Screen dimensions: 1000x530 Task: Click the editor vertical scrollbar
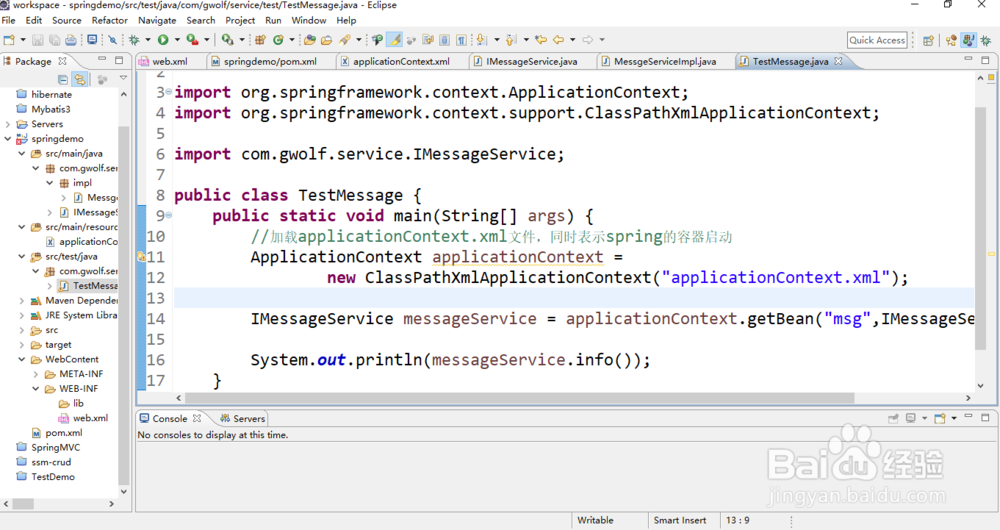[981, 230]
